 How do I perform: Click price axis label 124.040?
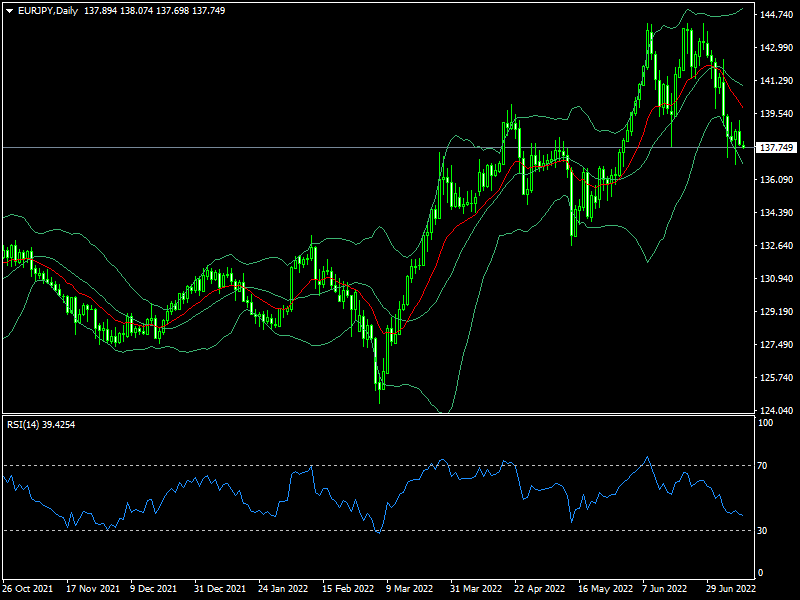tap(777, 410)
